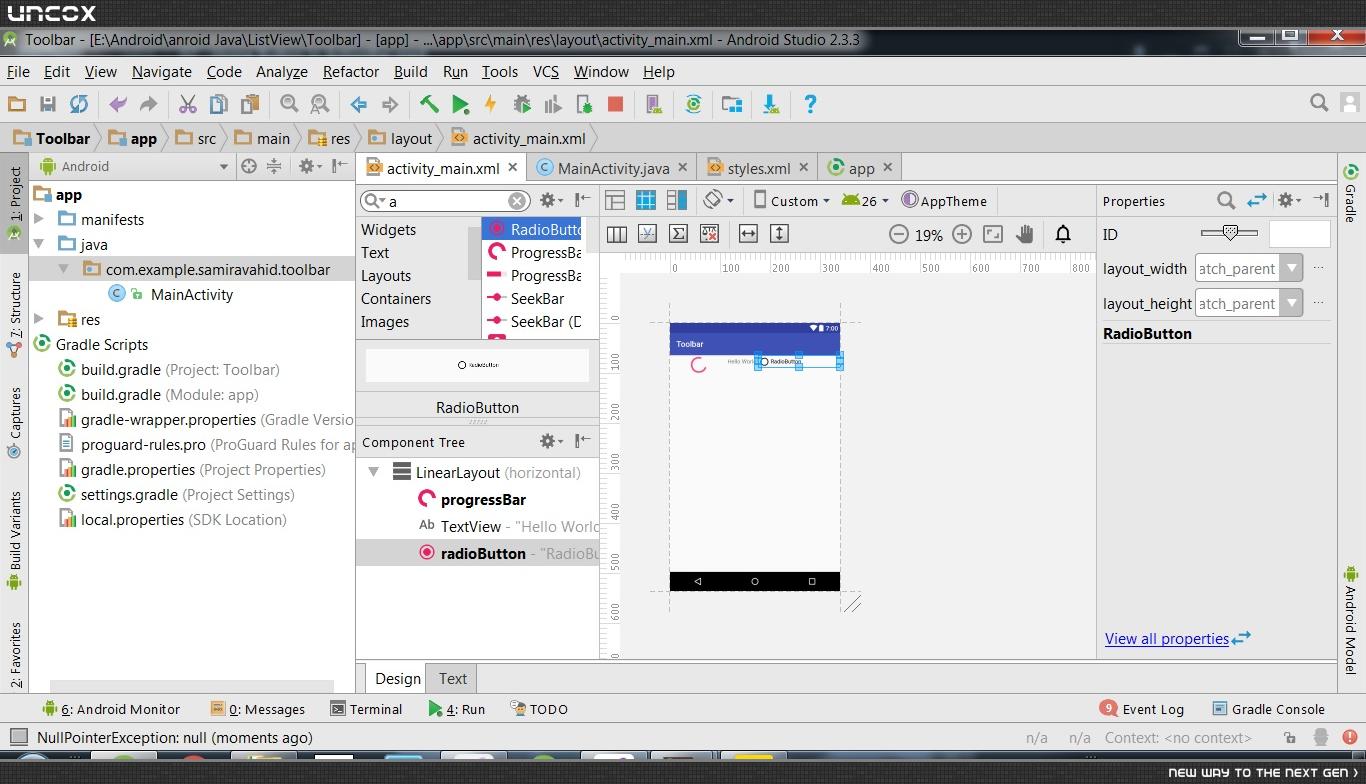This screenshot has width=1366, height=784.
Task: Stop the running process with the red square
Action: coord(615,104)
